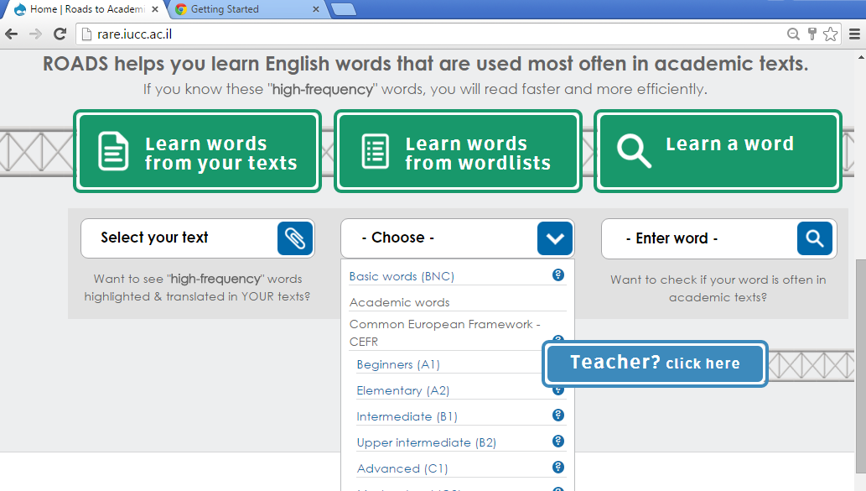The width and height of the screenshot is (866, 491).
Task: Click Learn words from your texts button
Action: (197, 151)
